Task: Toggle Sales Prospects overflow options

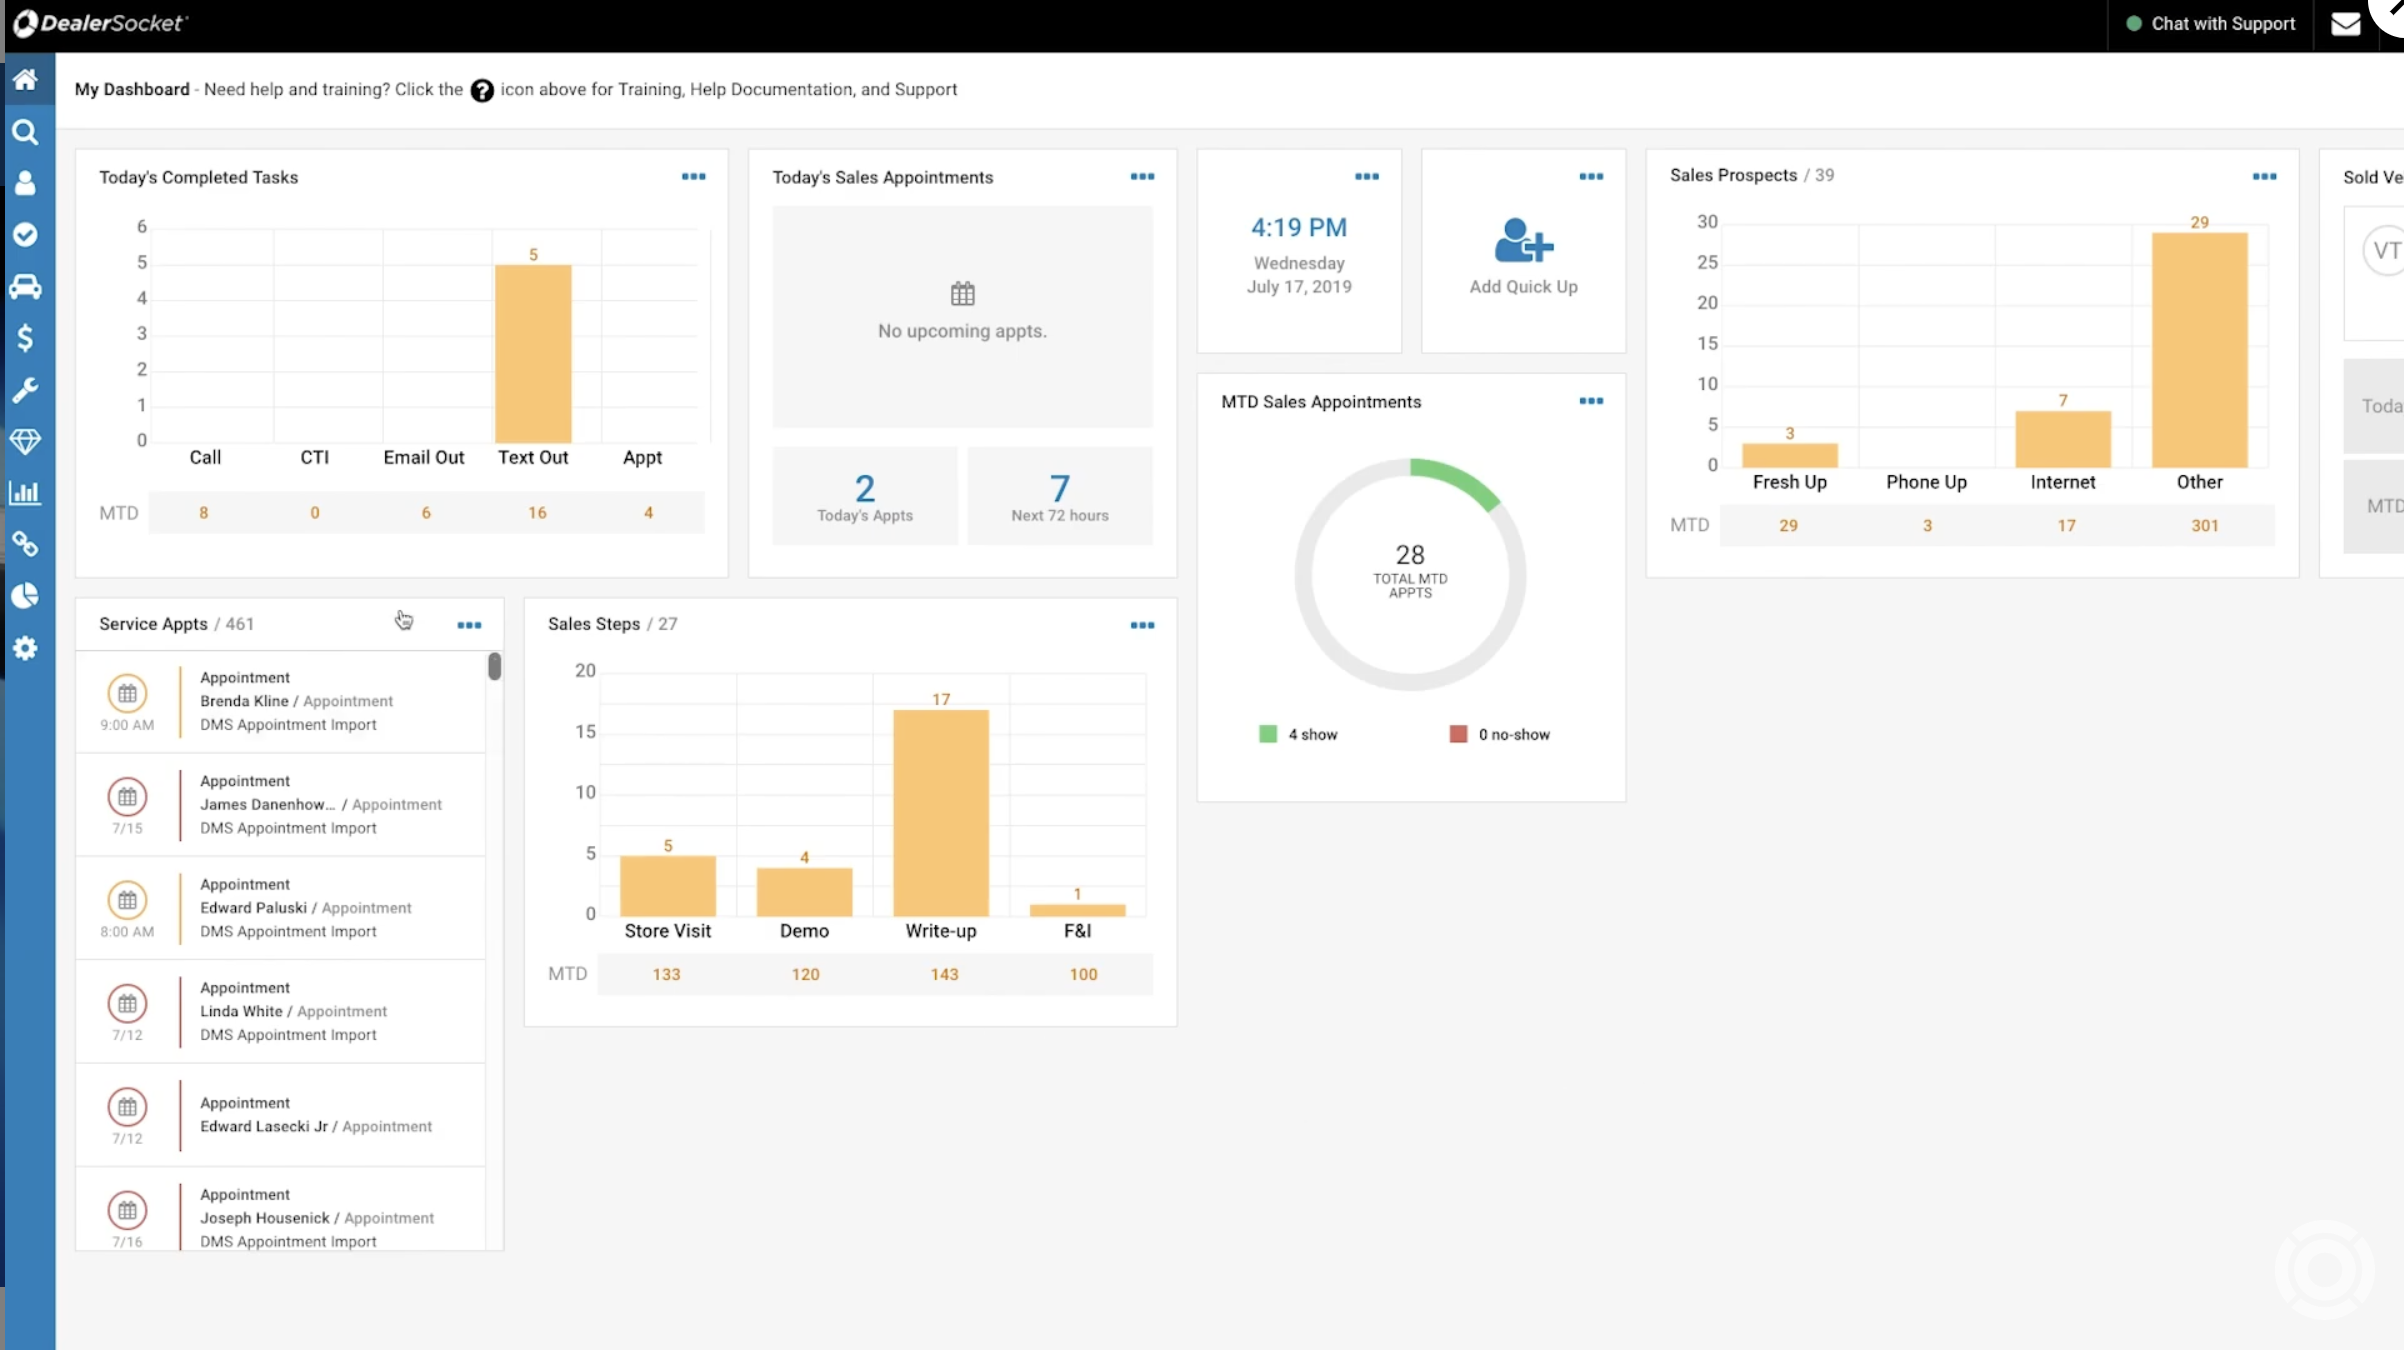Action: tap(2264, 175)
